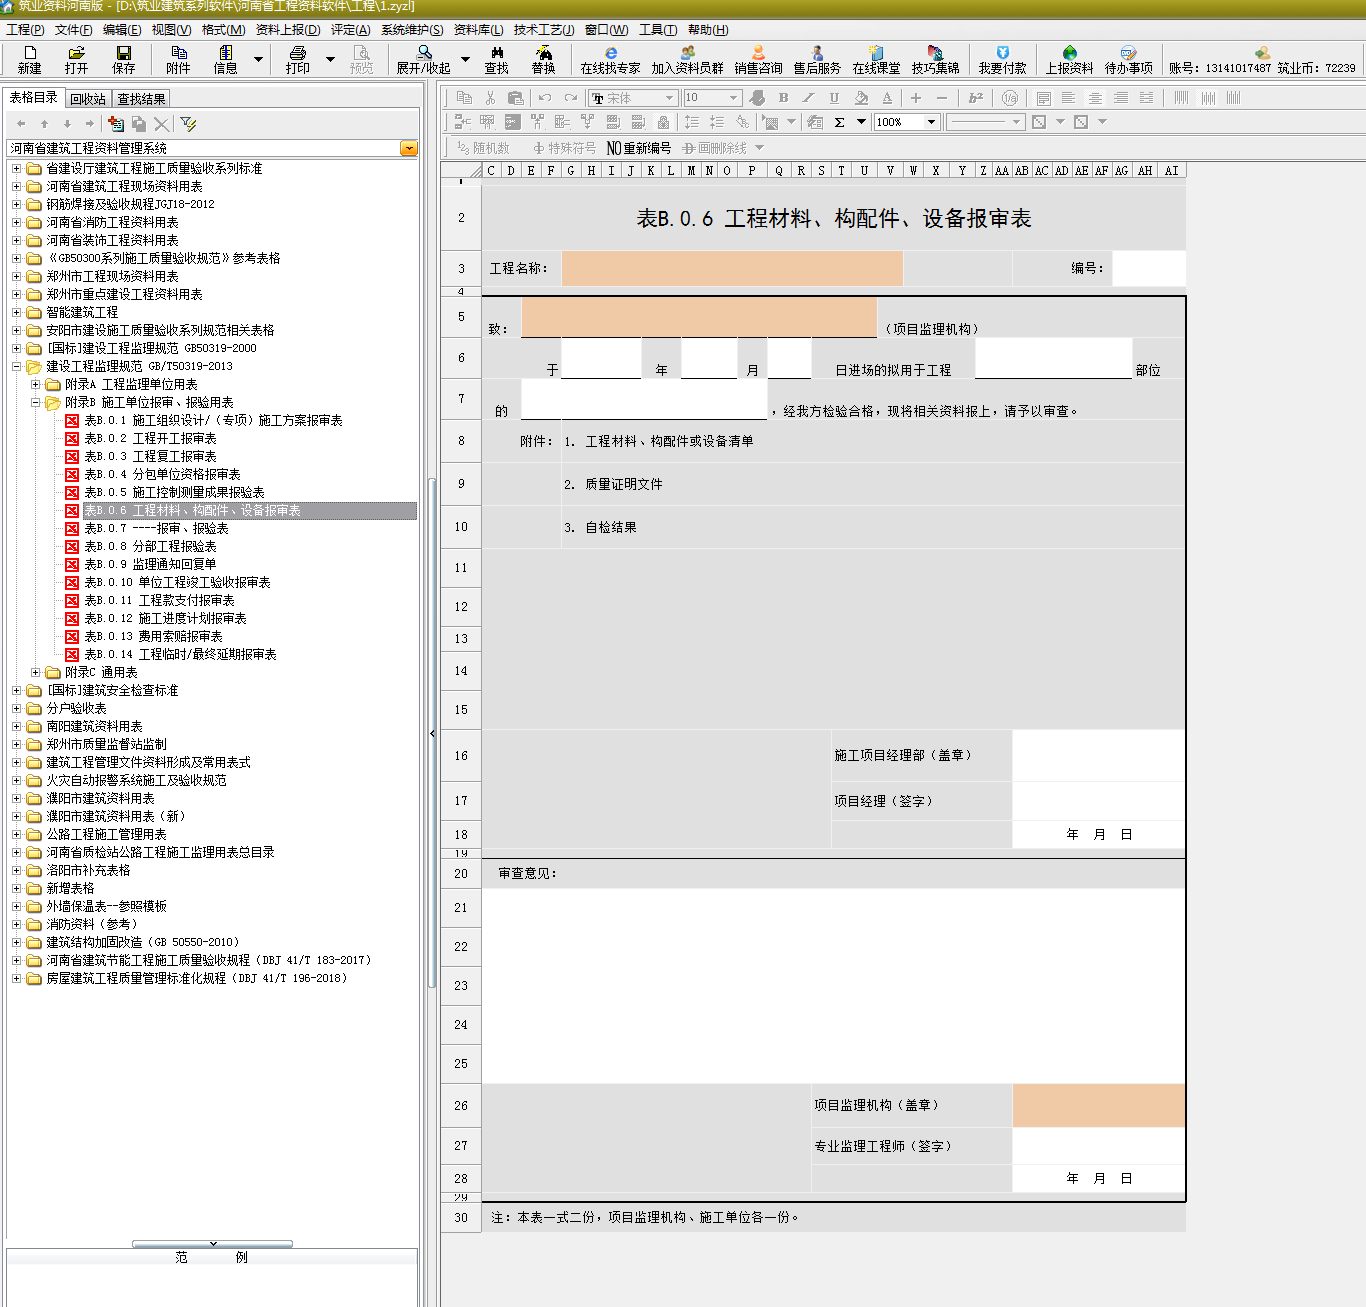Click the Underline formatting icon
The height and width of the screenshot is (1307, 1366).
coord(834,98)
